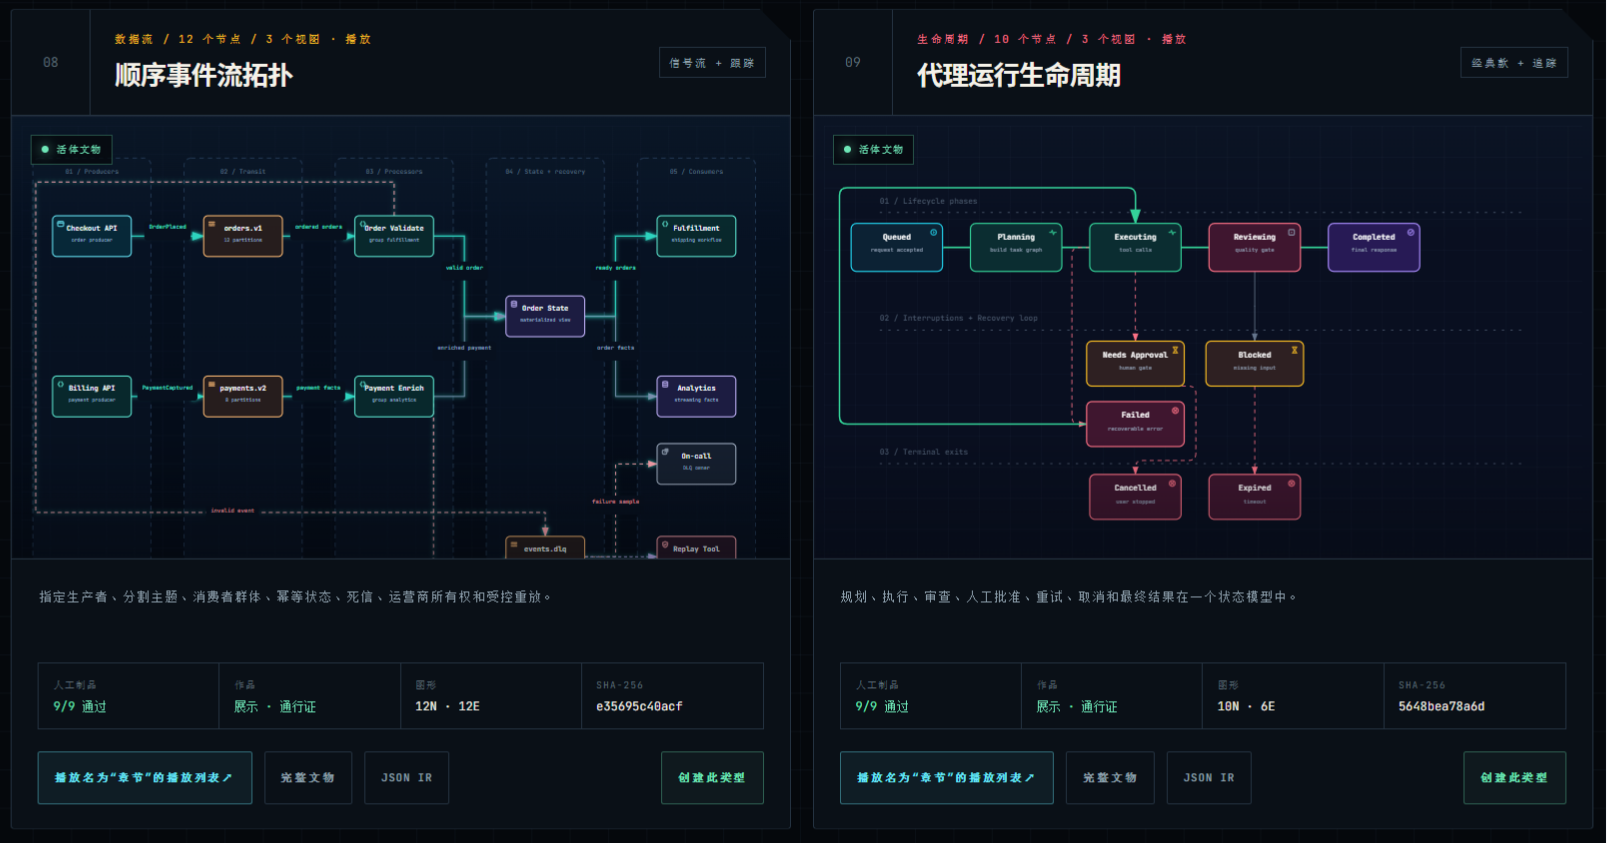Click the PaymentCaptured edge label

pos(167,387)
